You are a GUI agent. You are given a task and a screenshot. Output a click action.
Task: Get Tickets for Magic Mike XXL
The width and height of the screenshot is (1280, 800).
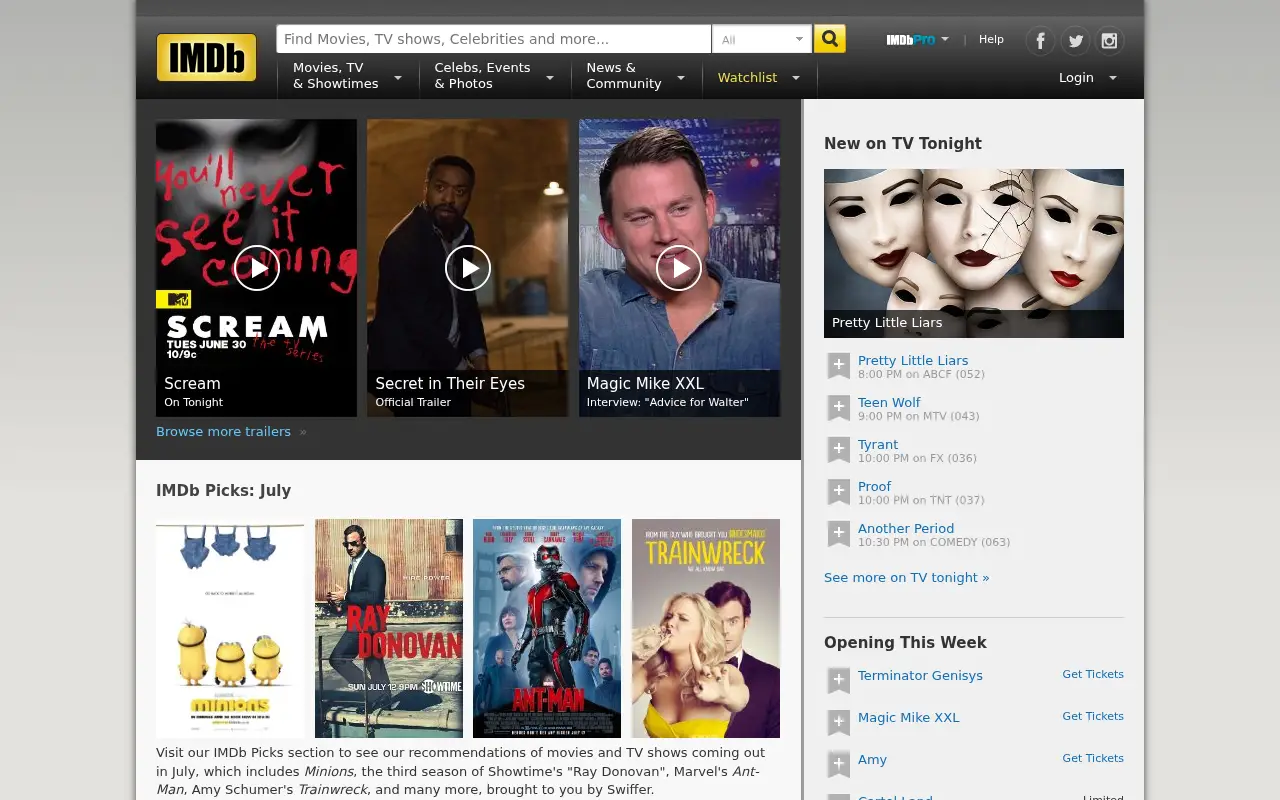(x=1093, y=716)
